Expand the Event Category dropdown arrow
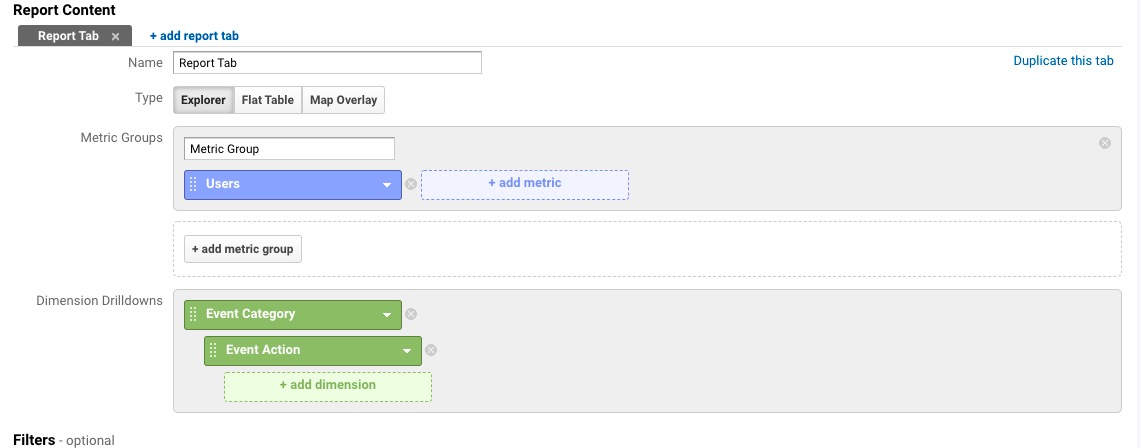This screenshot has width=1141, height=448. coord(387,315)
